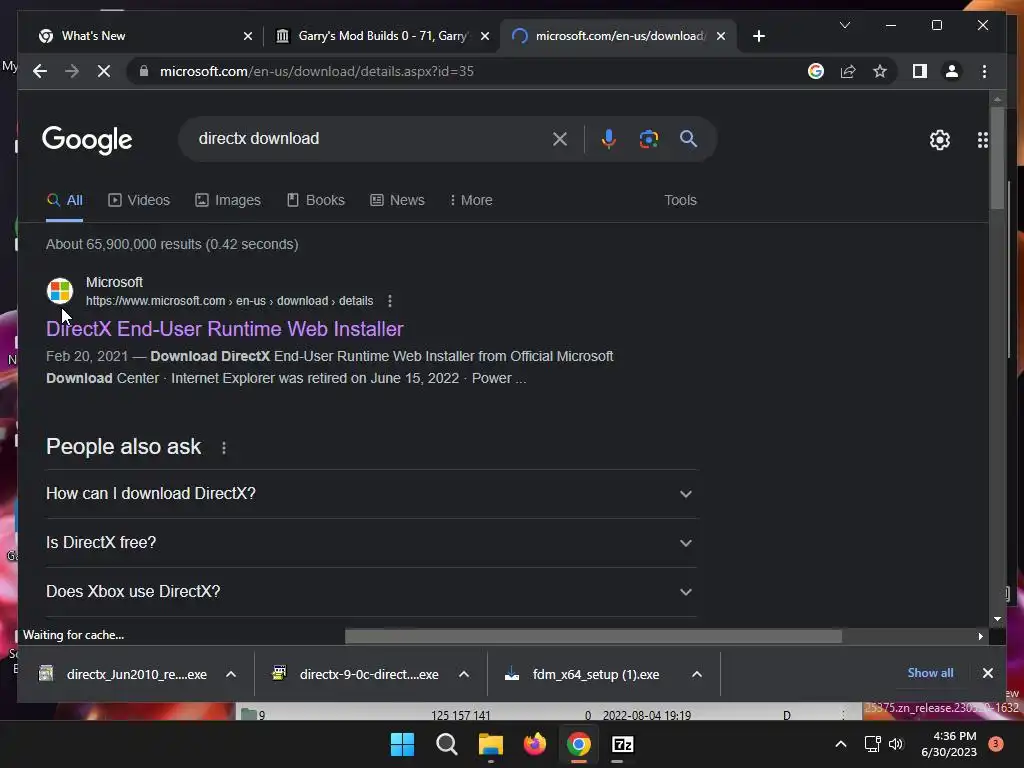The height and width of the screenshot is (768, 1024).
Task: Click the magnifier search button
Action: pos(688,138)
